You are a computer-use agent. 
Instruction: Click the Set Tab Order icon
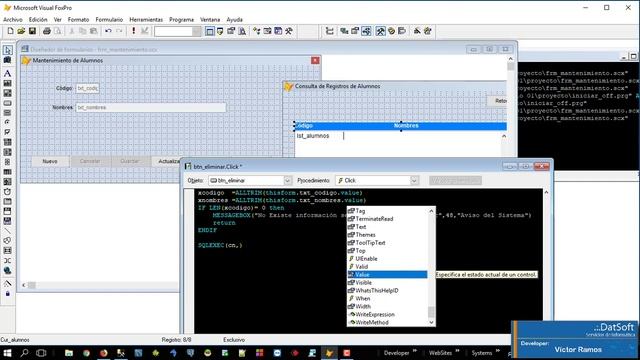(330, 31)
